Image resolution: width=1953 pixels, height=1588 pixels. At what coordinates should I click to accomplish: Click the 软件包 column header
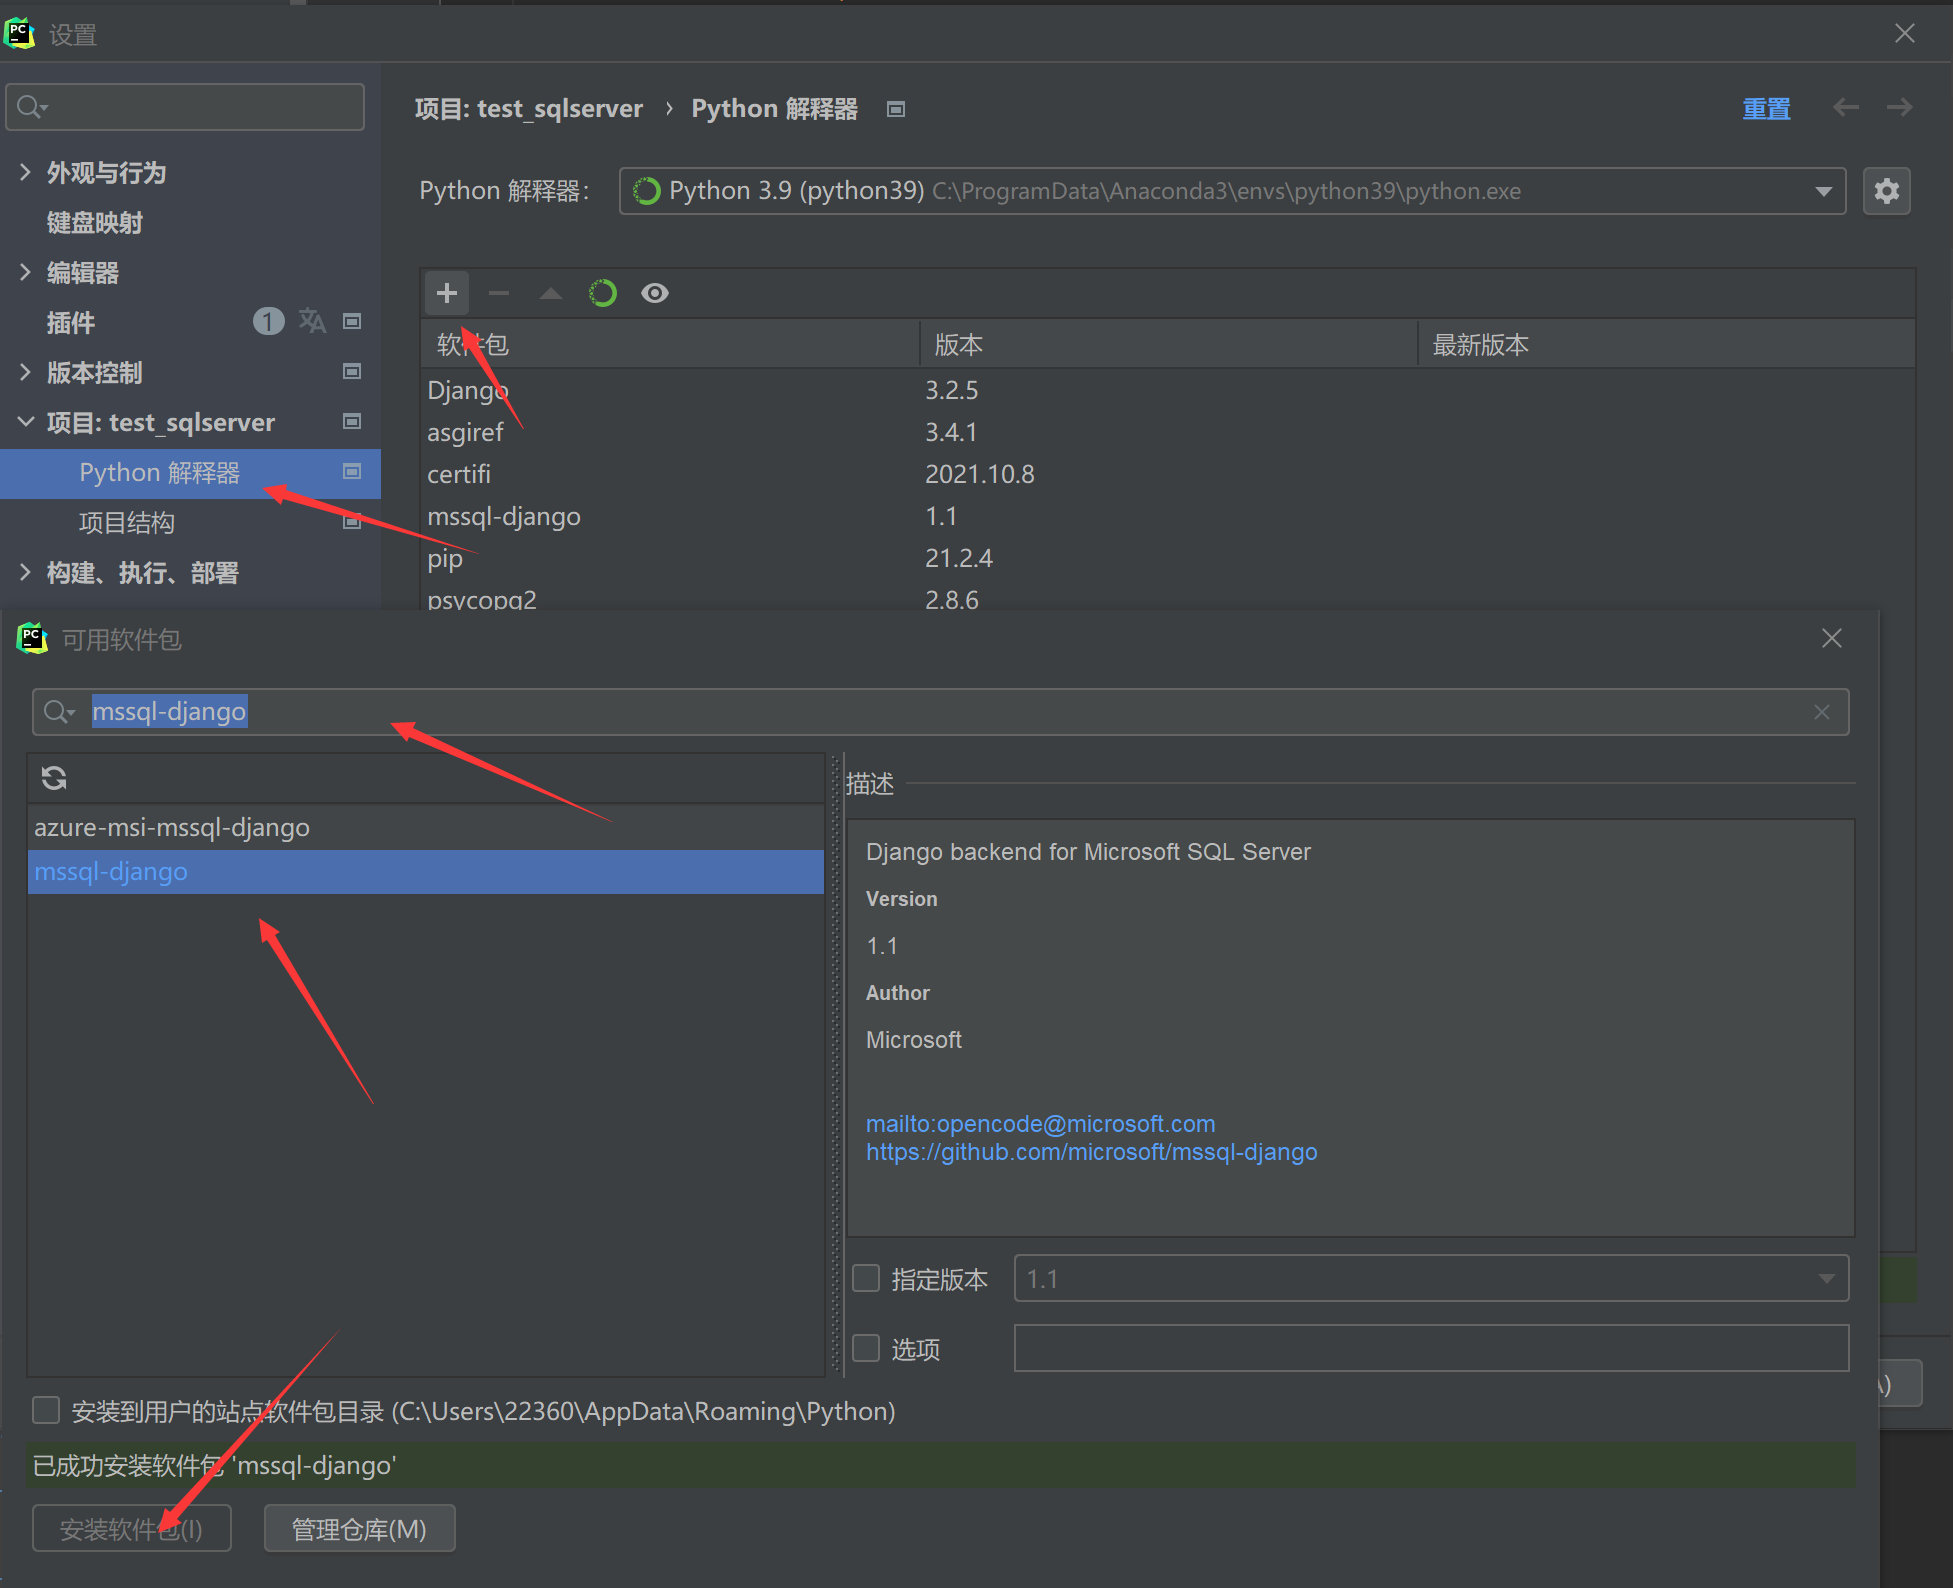(670, 344)
